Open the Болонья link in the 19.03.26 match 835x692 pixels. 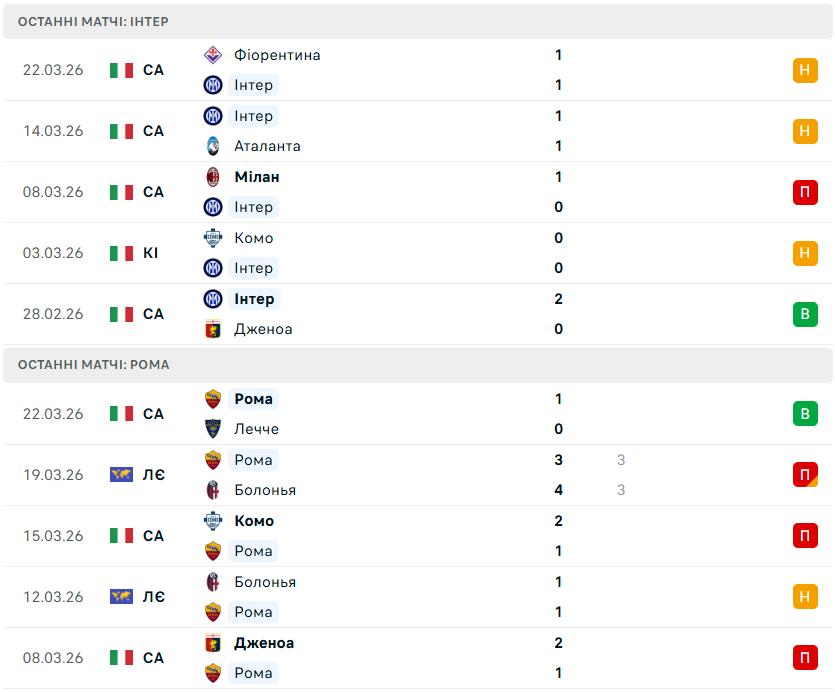265,490
